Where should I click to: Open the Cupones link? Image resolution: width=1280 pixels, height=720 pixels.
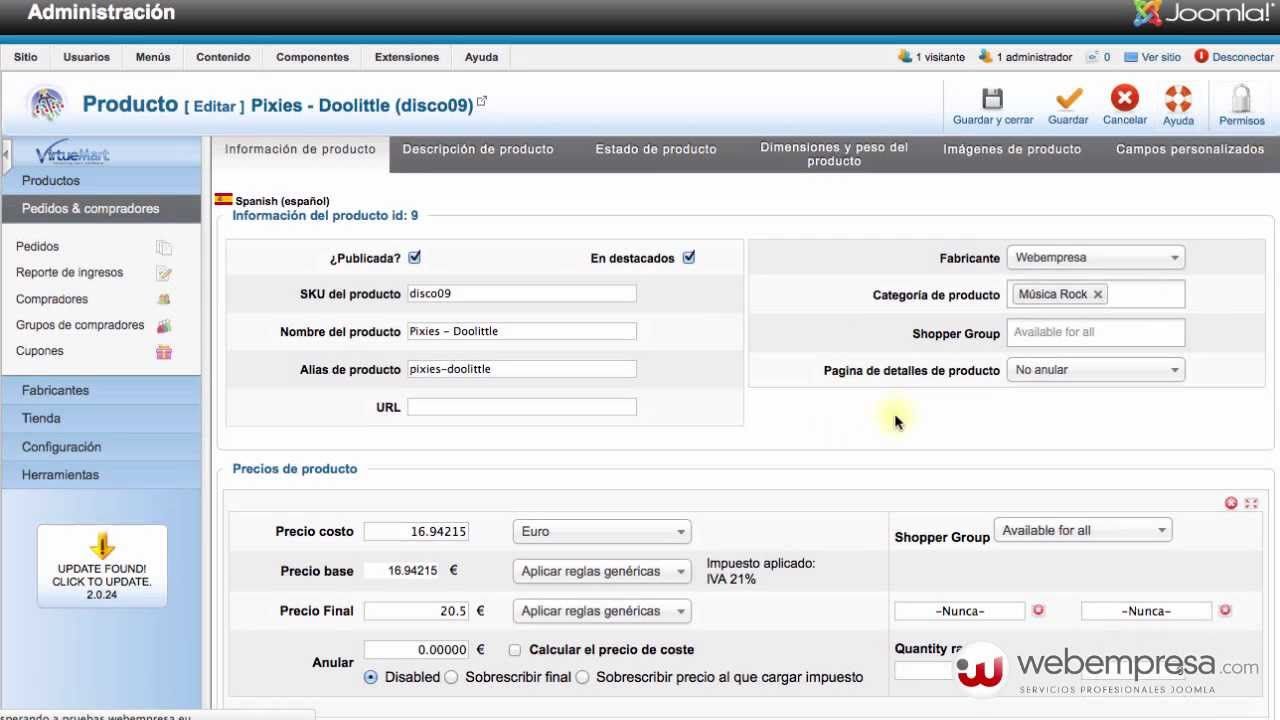click(40, 351)
